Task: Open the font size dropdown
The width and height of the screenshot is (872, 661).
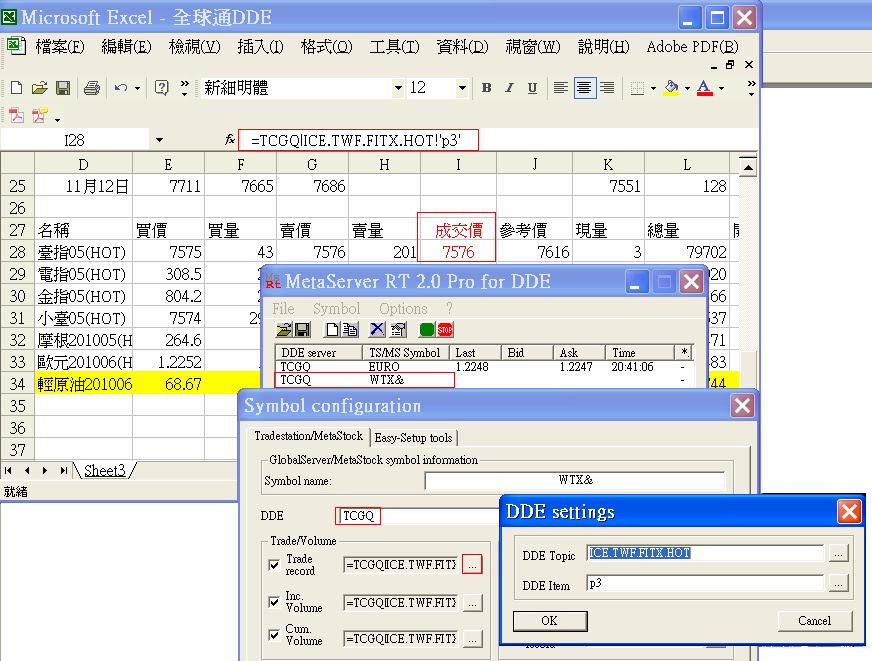Action: 462,88
